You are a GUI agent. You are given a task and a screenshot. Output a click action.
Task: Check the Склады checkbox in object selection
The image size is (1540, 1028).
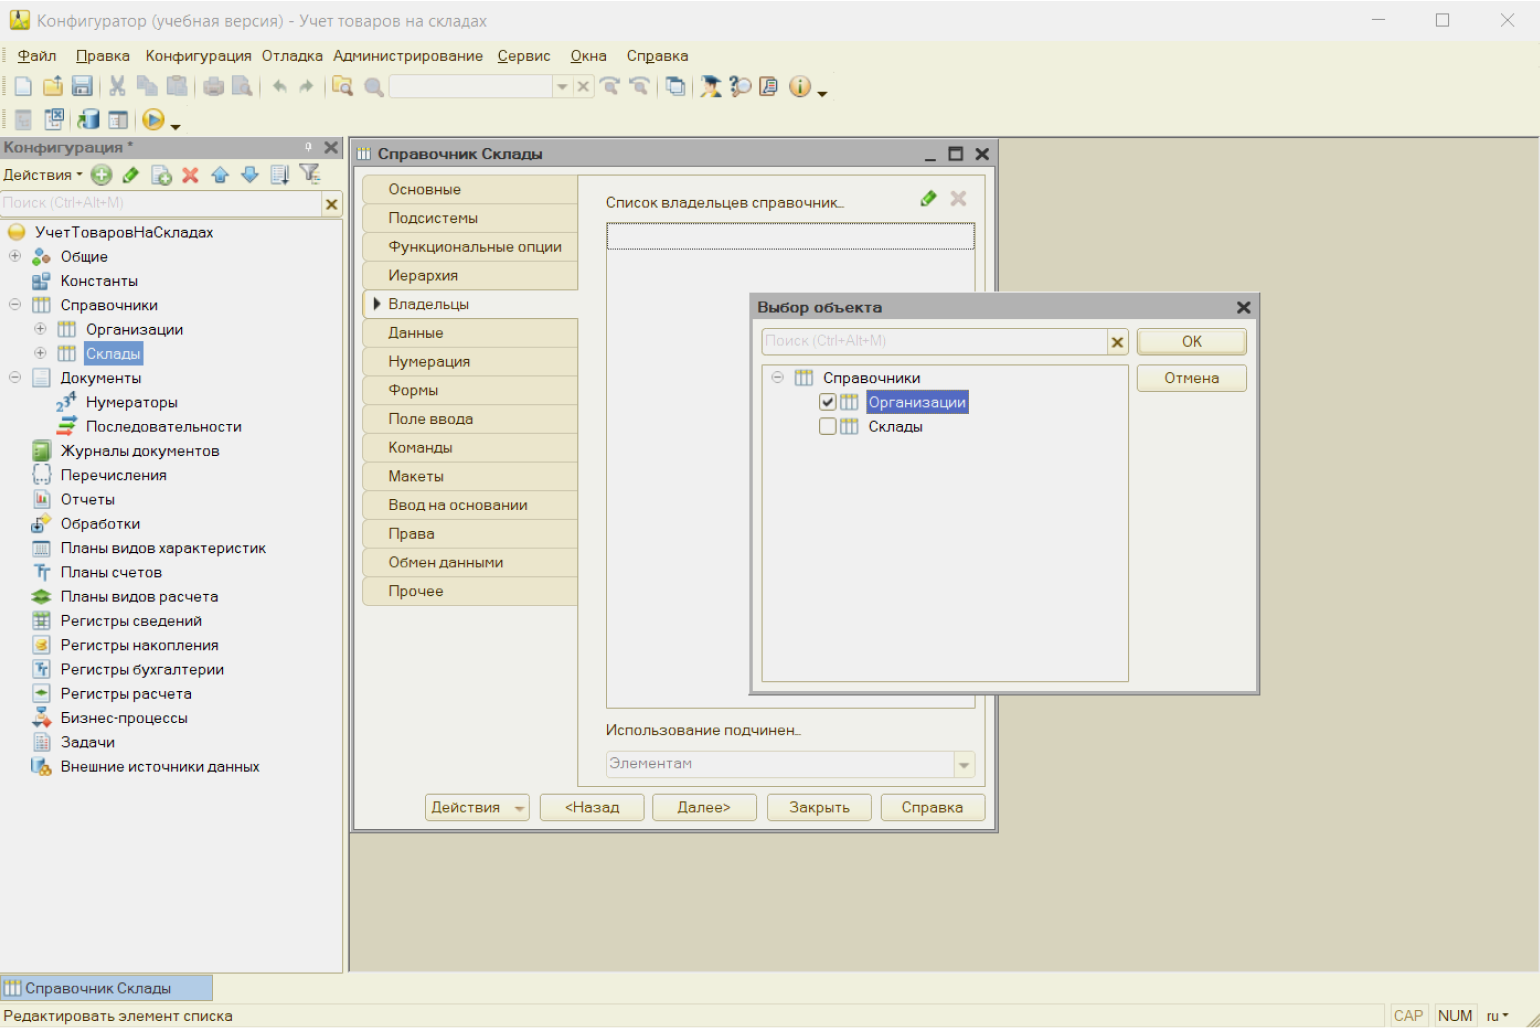[x=827, y=426]
